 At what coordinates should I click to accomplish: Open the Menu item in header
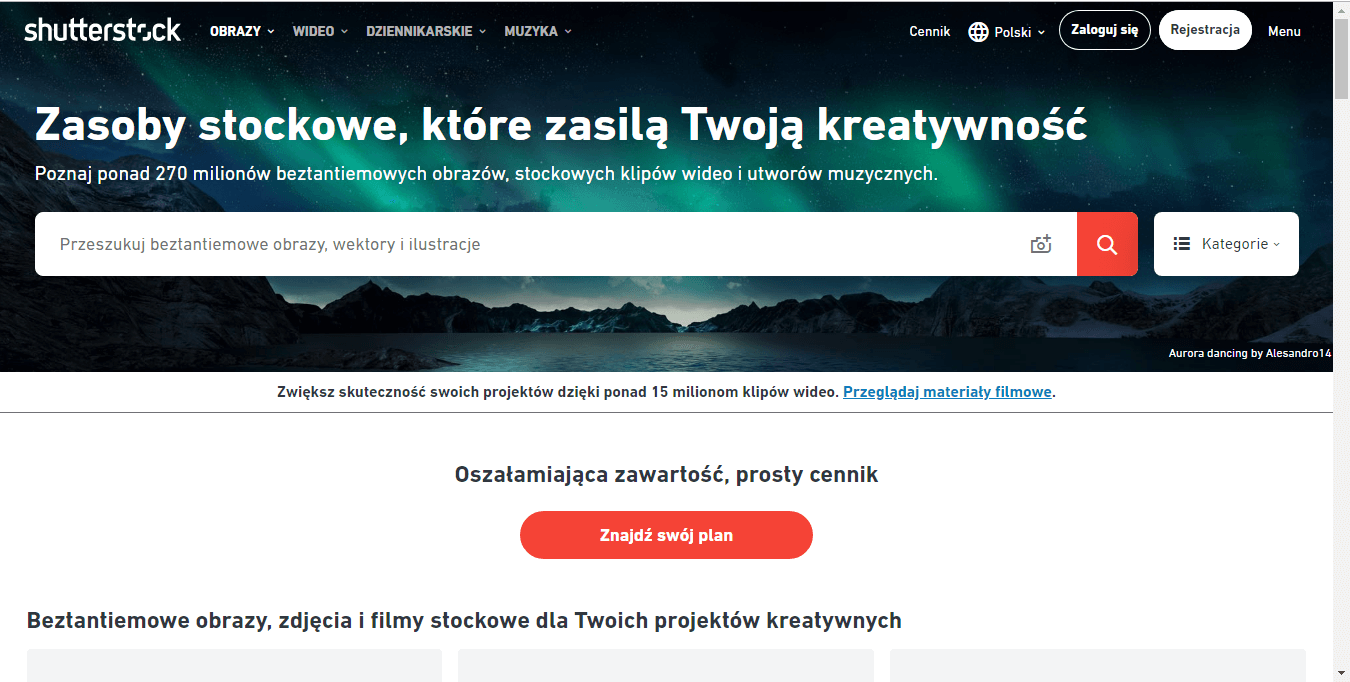[x=1284, y=31]
